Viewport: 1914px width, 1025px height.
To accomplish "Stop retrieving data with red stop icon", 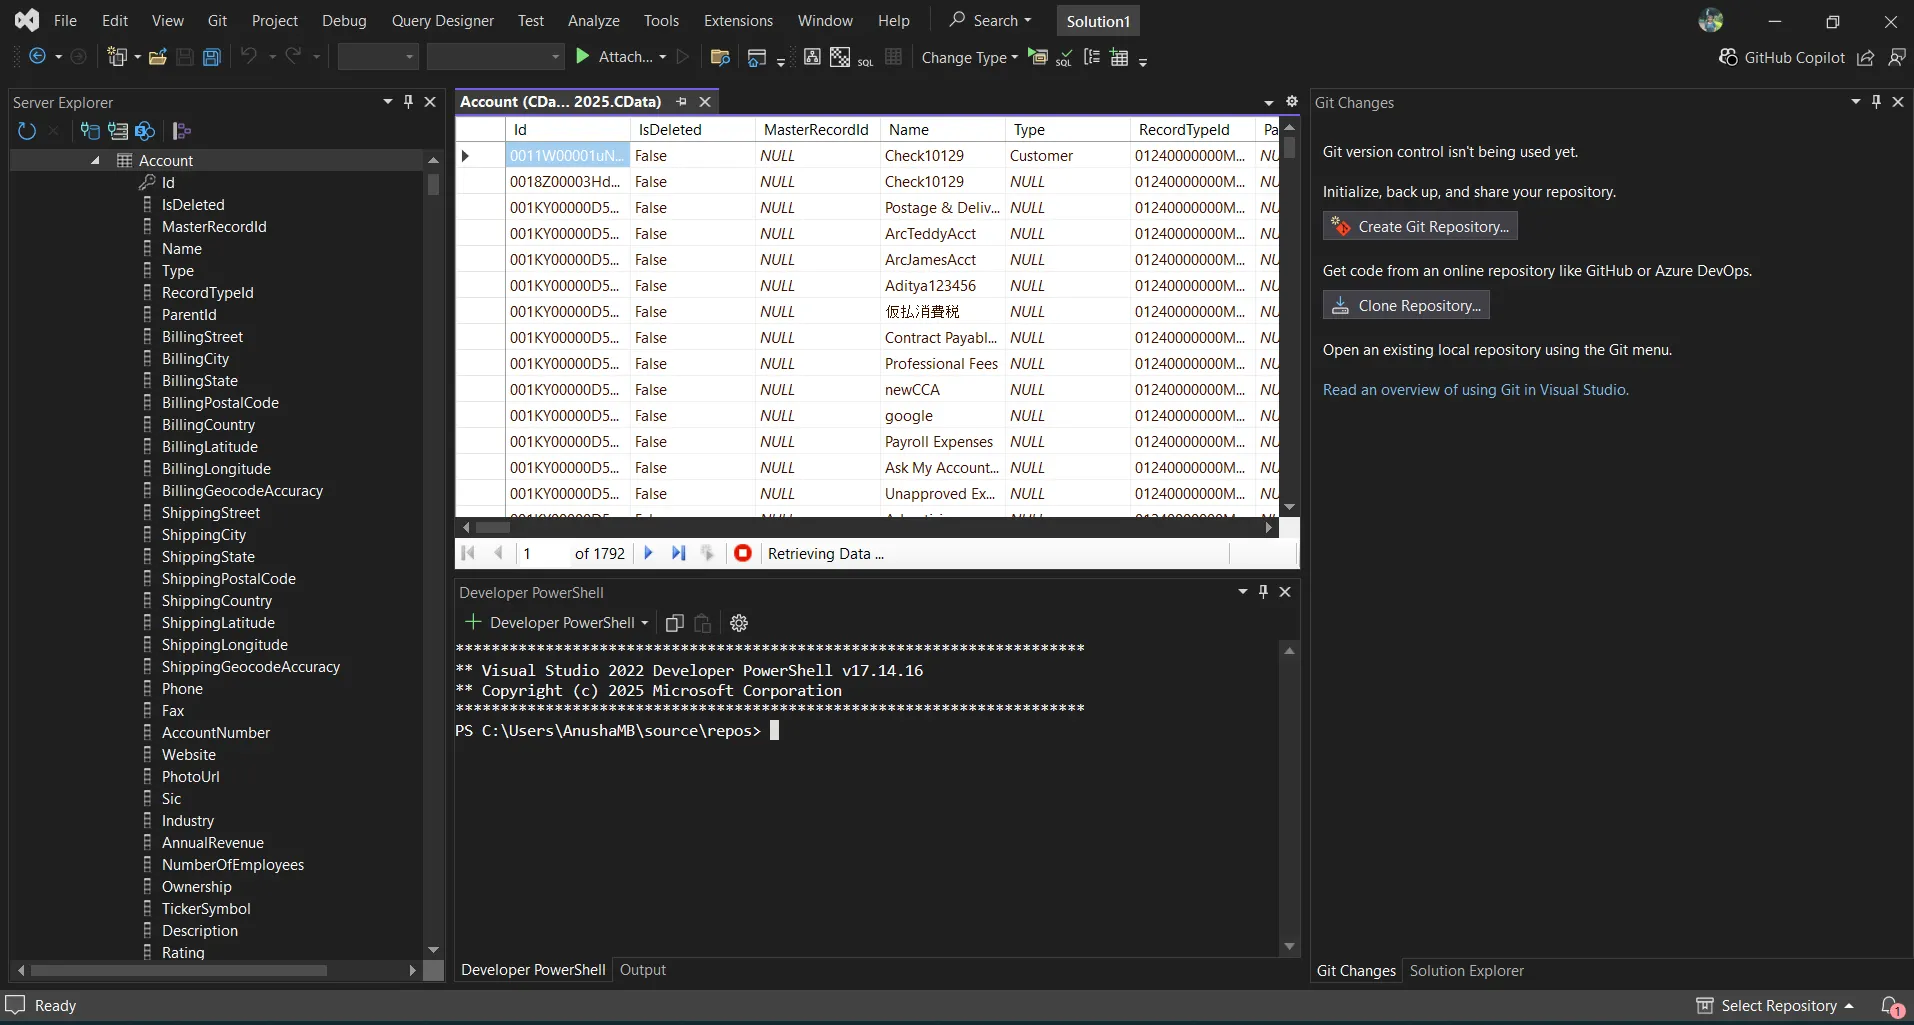I will coord(742,553).
